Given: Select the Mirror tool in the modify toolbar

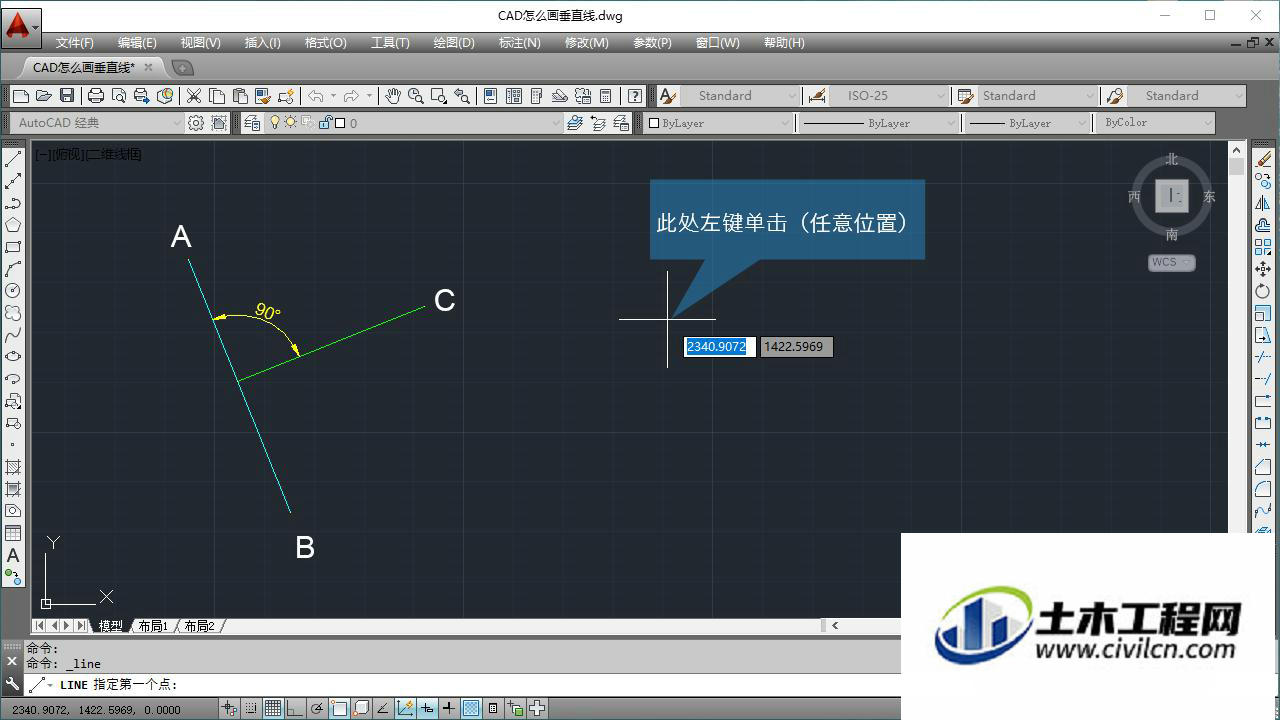Looking at the screenshot, I should [1263, 203].
